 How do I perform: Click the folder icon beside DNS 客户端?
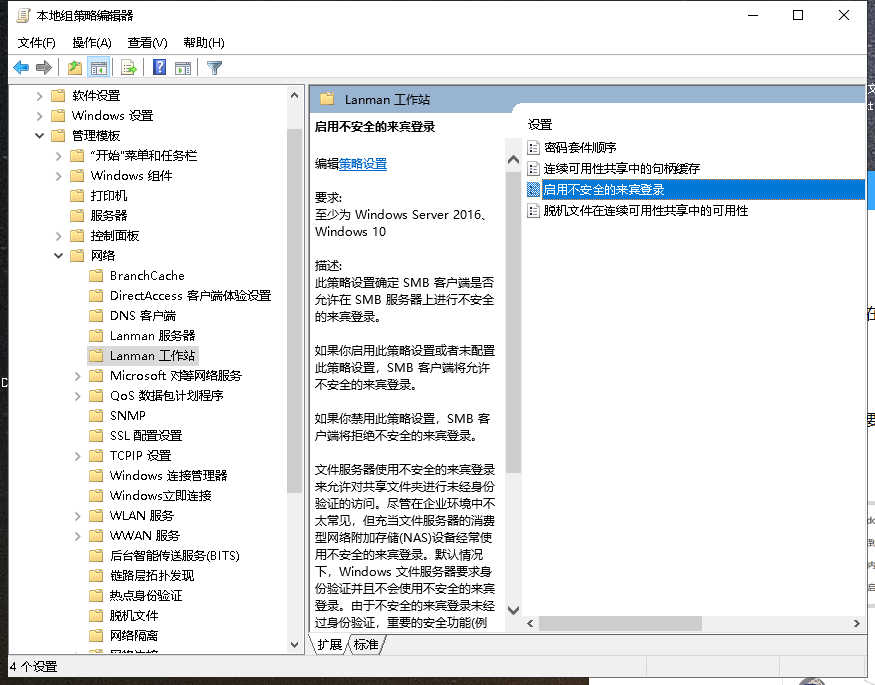click(97, 316)
